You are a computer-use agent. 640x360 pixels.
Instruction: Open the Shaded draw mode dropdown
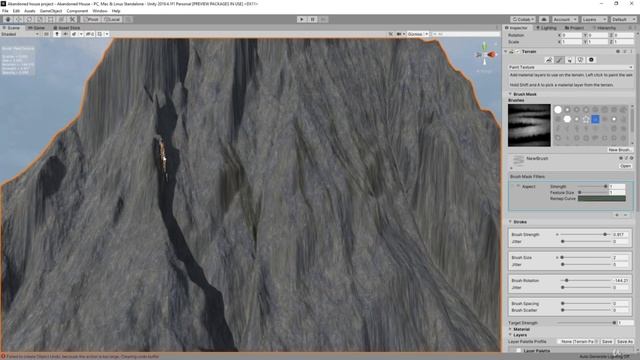pyautogui.click(x=20, y=34)
